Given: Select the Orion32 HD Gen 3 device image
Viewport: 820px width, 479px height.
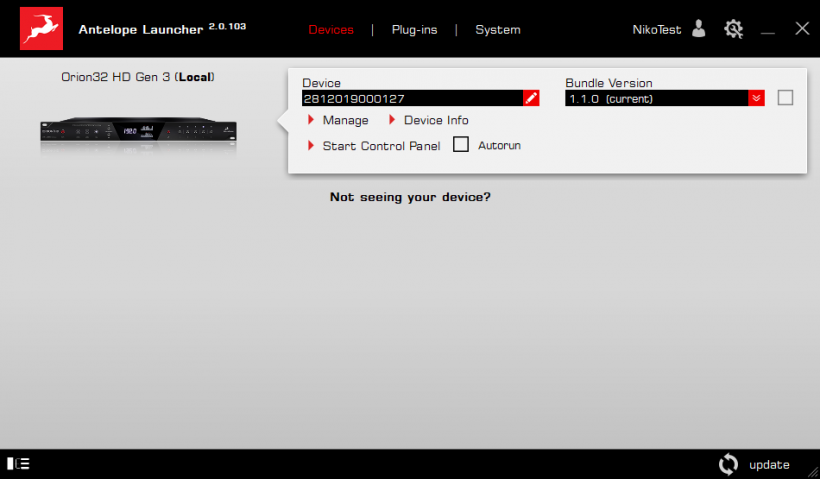Looking at the screenshot, I should 139,129.
